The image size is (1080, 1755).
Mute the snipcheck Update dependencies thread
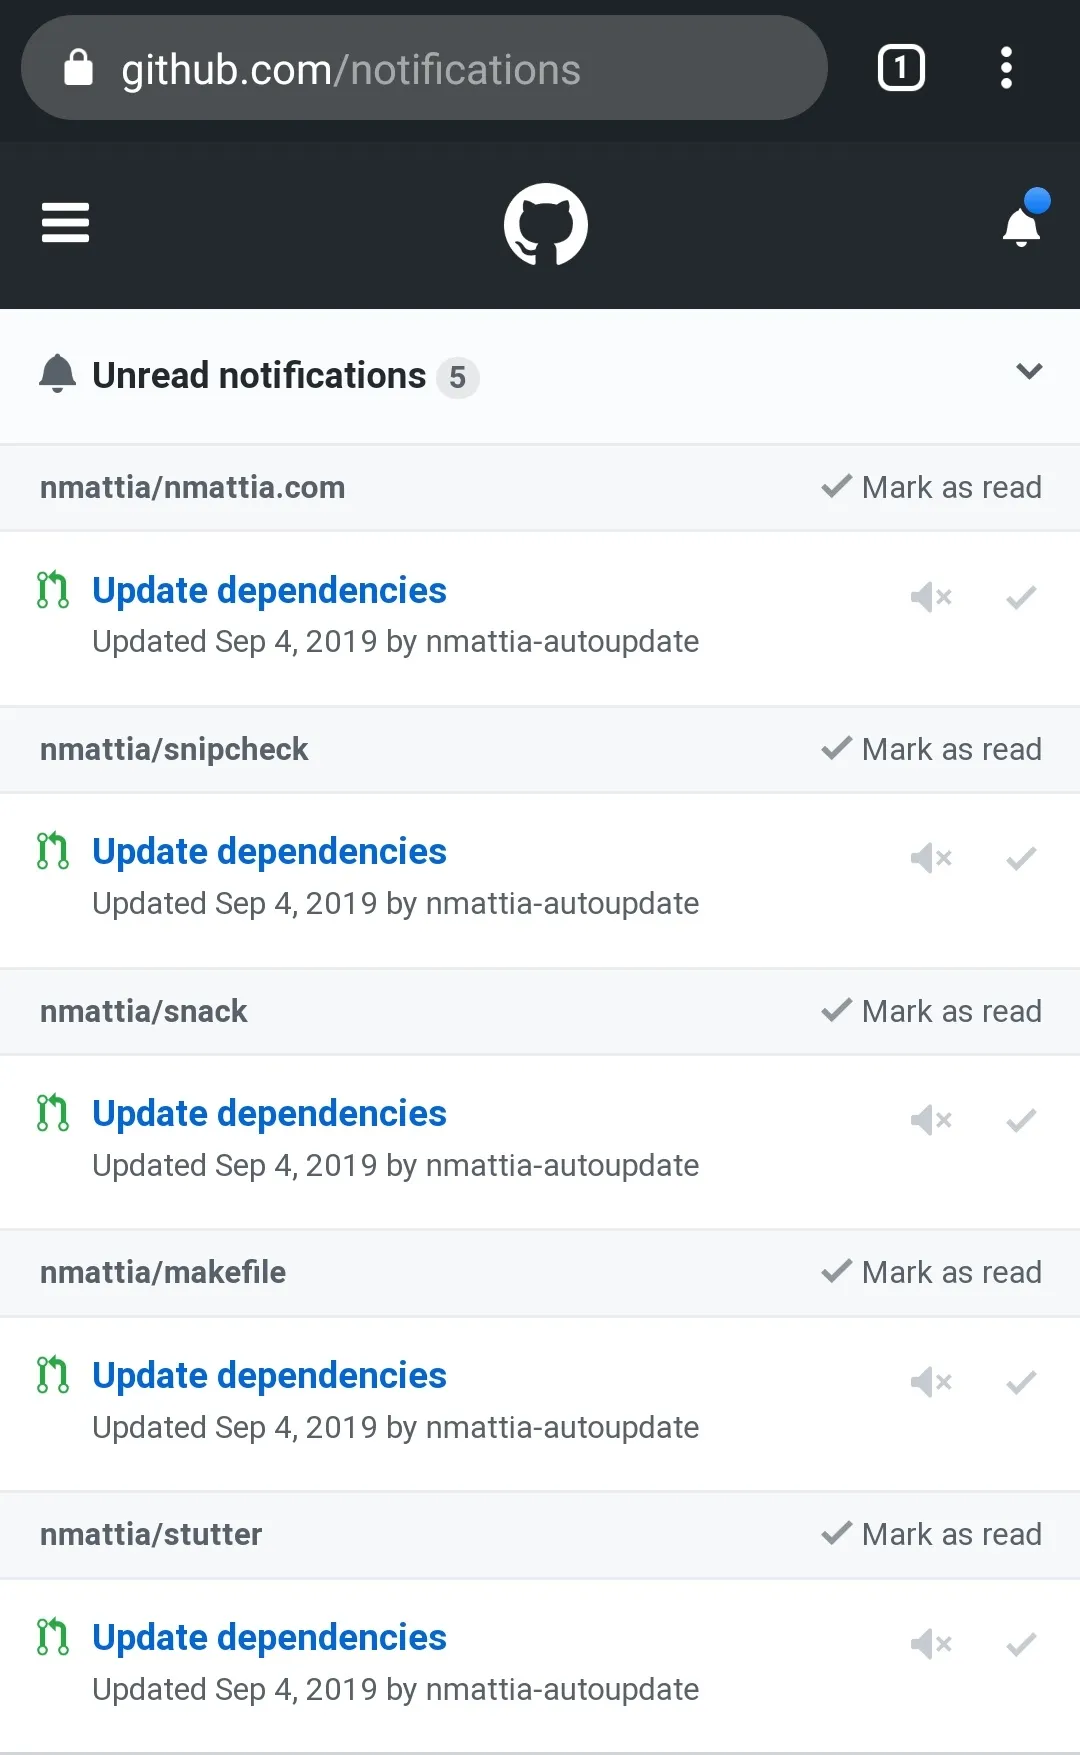(x=931, y=858)
